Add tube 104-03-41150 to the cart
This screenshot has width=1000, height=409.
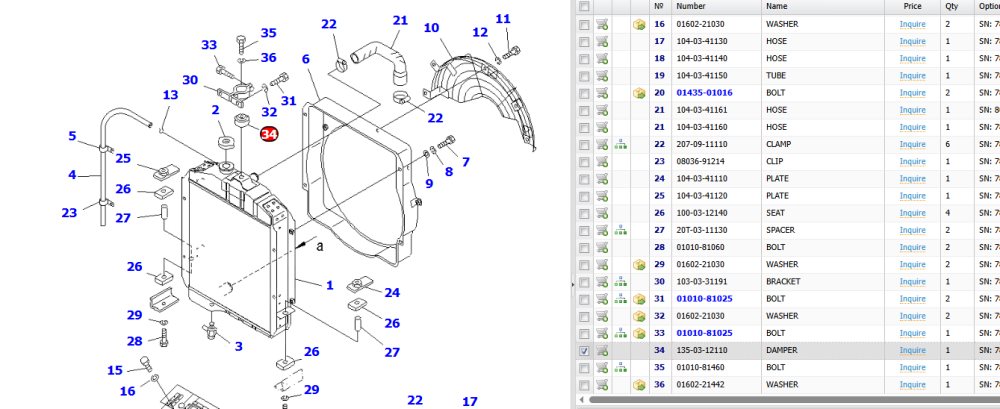(602, 76)
